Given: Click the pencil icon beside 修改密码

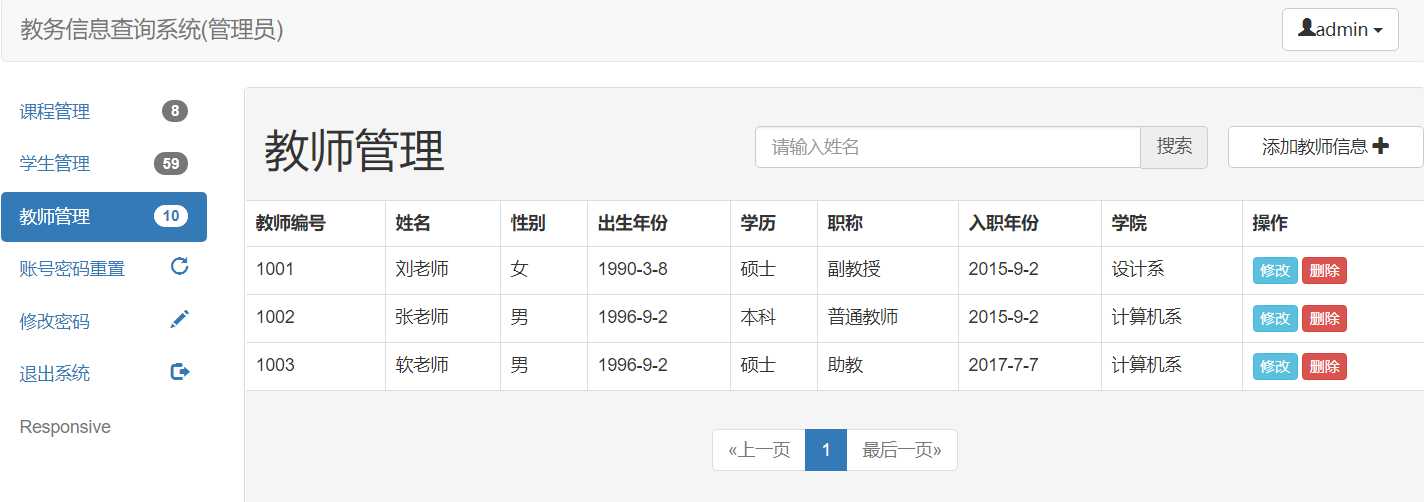Looking at the screenshot, I should [x=180, y=319].
